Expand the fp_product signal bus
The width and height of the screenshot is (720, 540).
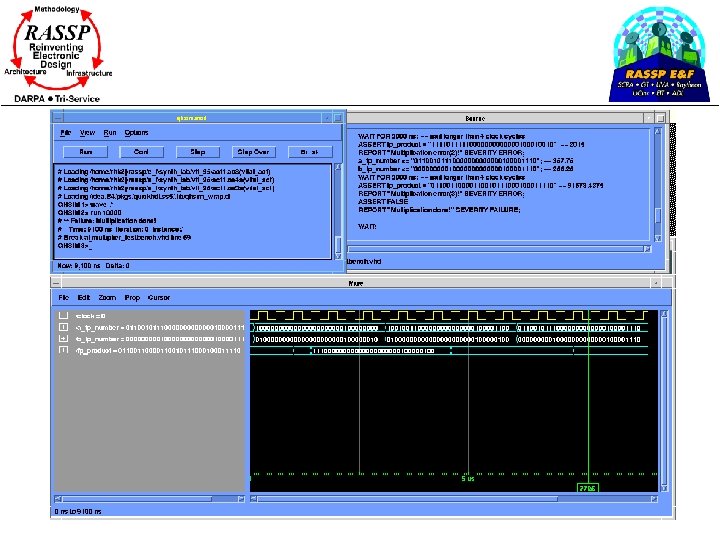pyautogui.click(x=63, y=350)
